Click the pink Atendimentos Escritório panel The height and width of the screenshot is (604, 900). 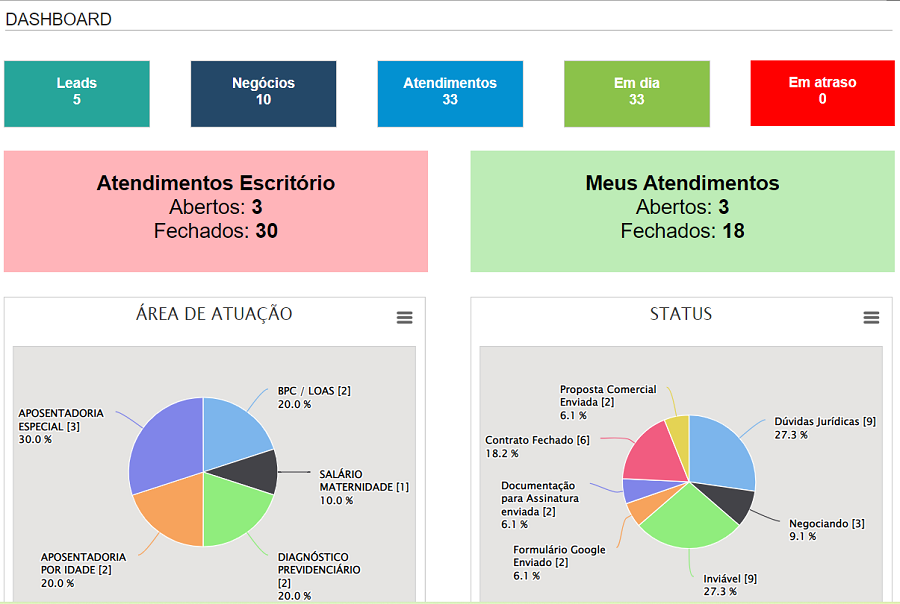216,211
